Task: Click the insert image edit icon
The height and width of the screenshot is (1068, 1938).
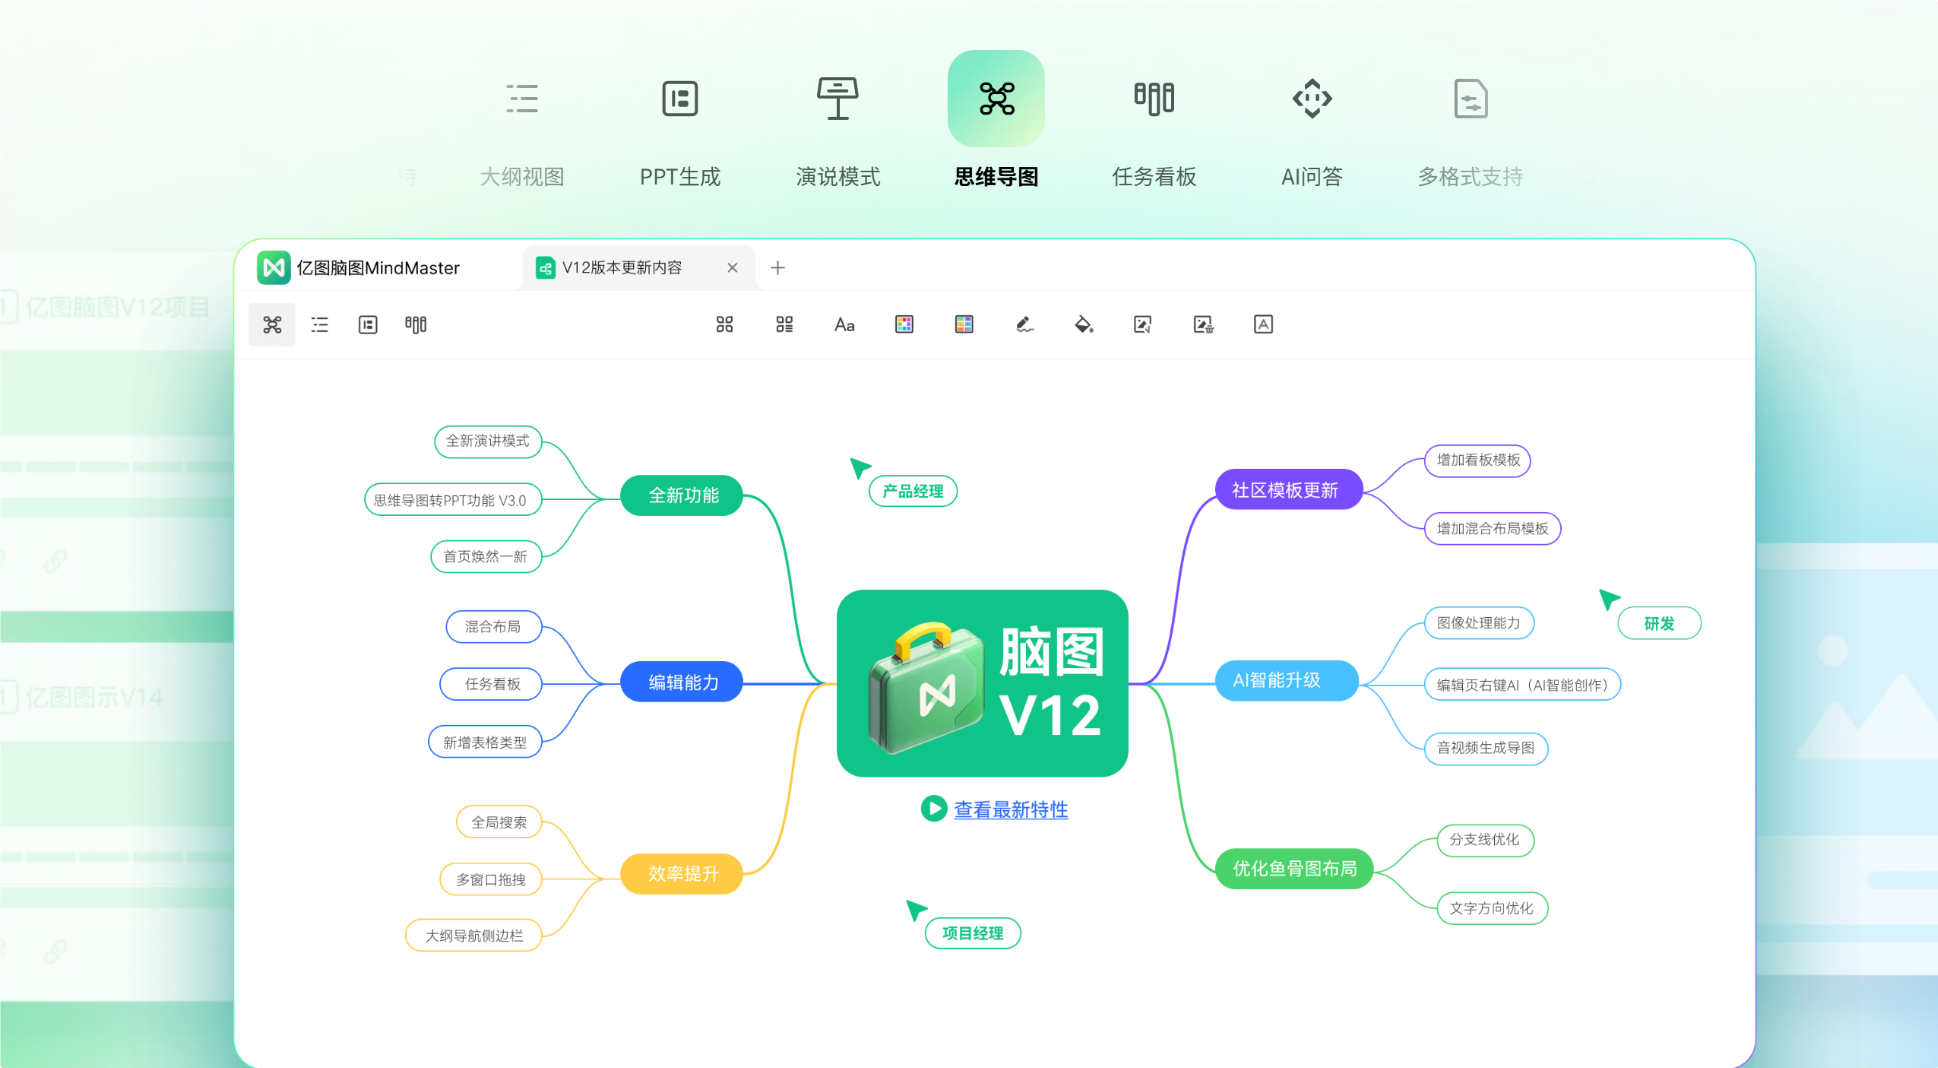Action: [x=1143, y=324]
